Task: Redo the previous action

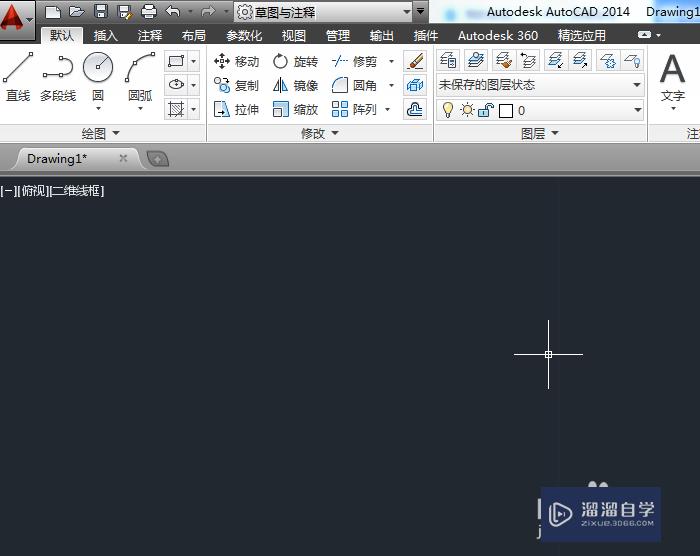Action: (x=208, y=11)
